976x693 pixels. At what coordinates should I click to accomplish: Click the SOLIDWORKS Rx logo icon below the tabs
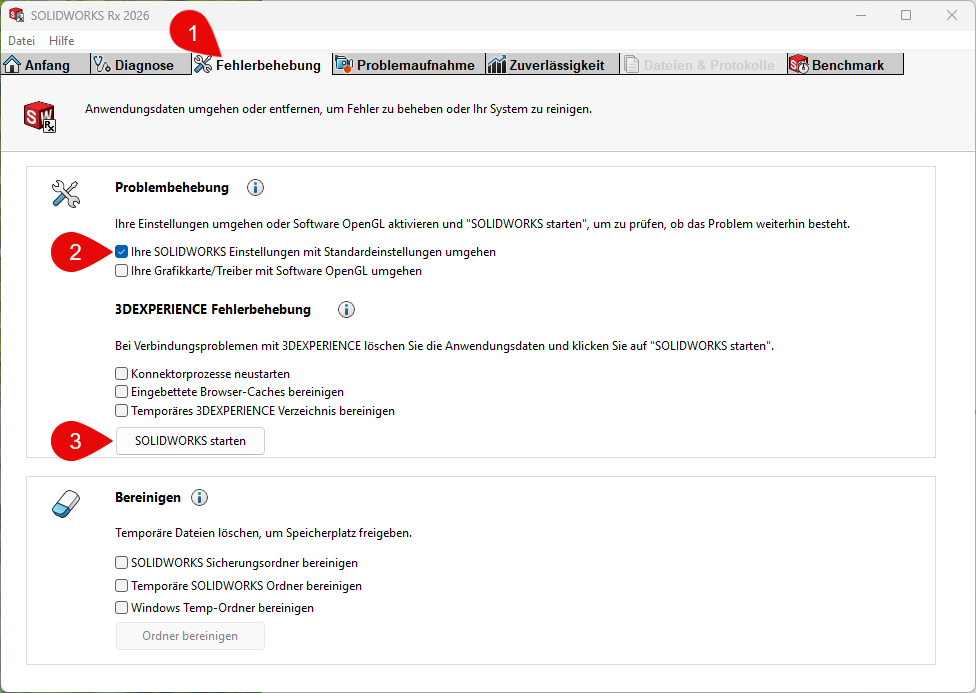[40, 115]
